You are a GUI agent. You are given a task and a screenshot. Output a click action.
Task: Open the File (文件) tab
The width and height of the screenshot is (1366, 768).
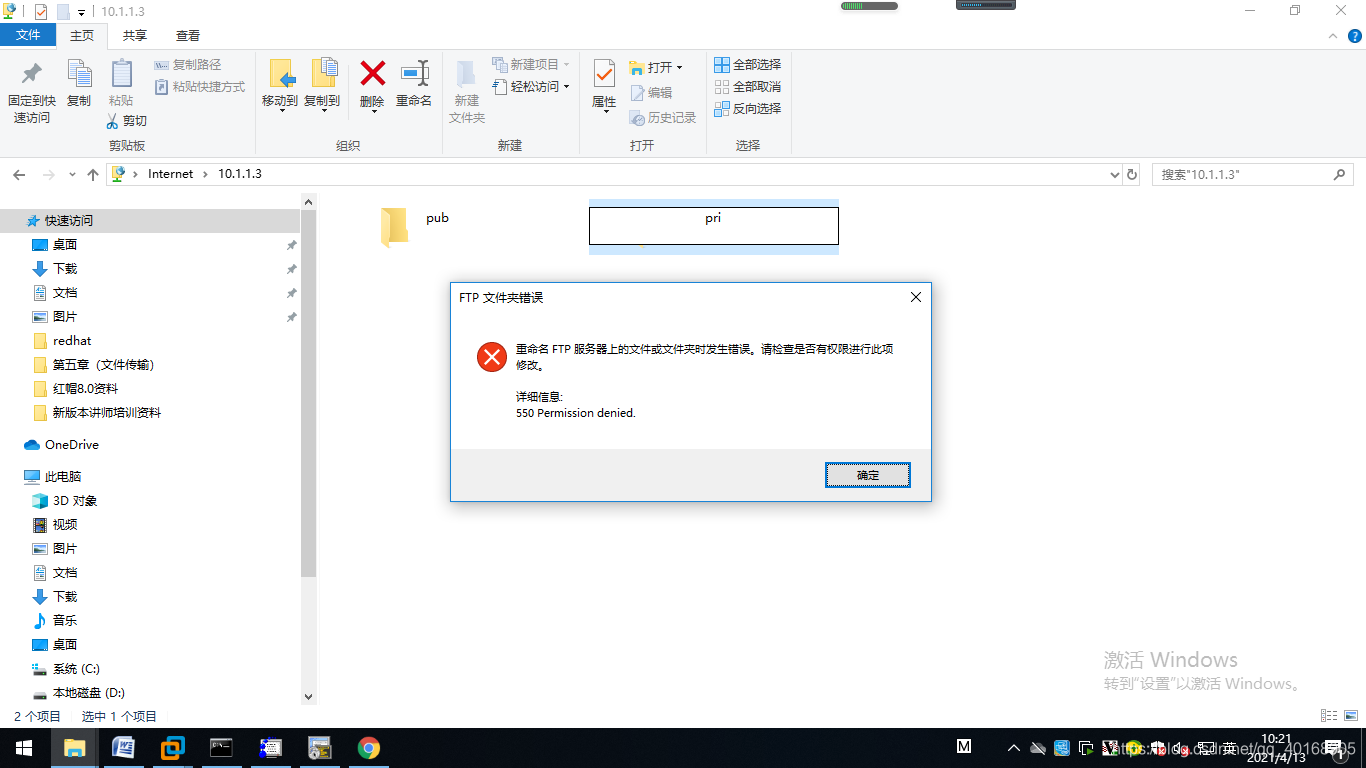[x=28, y=35]
